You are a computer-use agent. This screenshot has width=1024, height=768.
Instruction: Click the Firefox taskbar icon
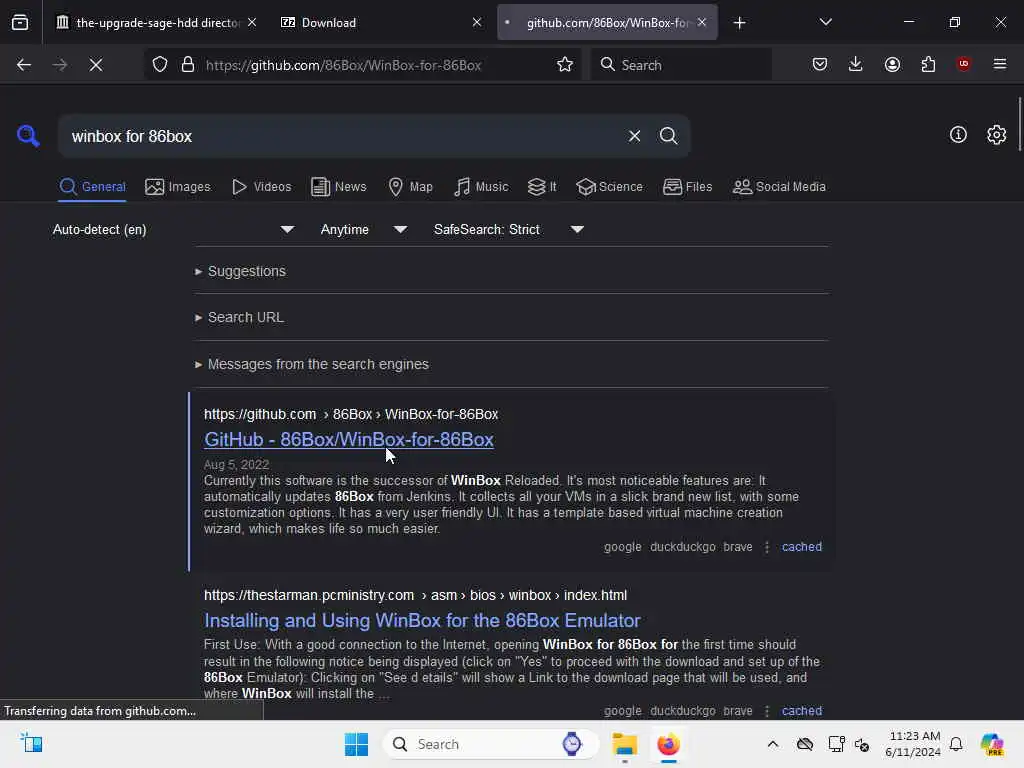pos(668,744)
